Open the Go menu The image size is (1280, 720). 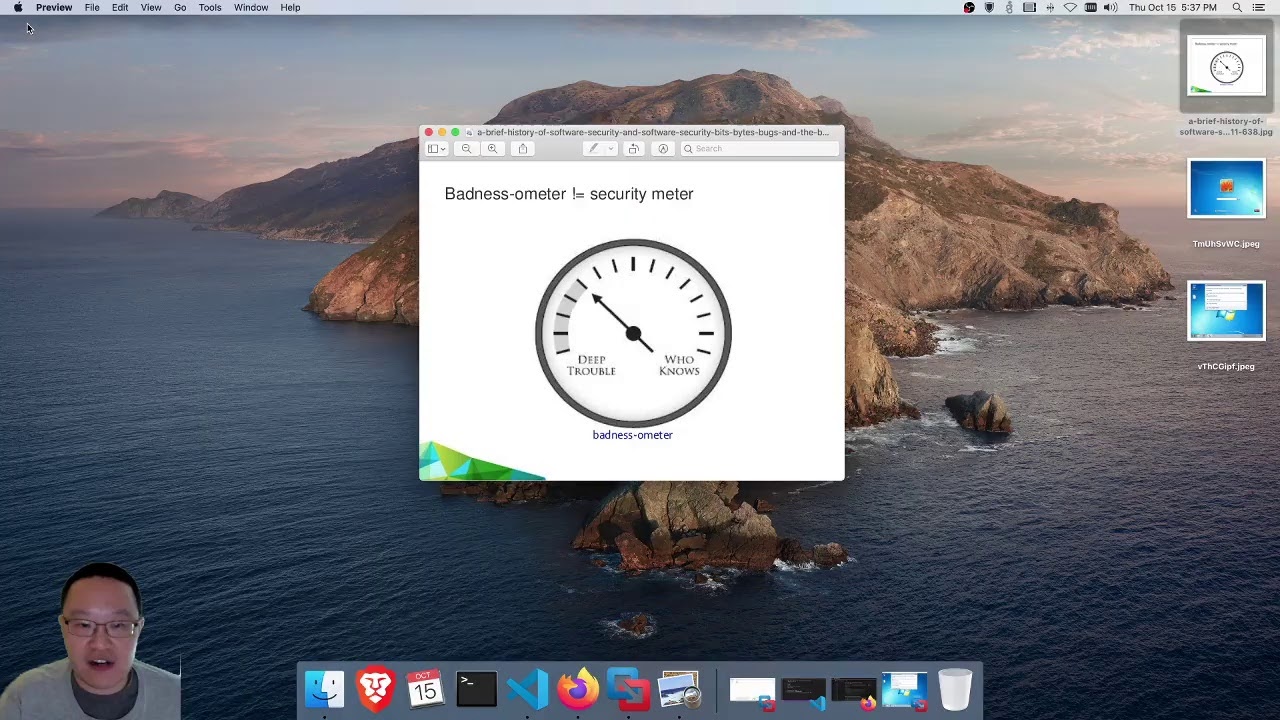point(180,7)
